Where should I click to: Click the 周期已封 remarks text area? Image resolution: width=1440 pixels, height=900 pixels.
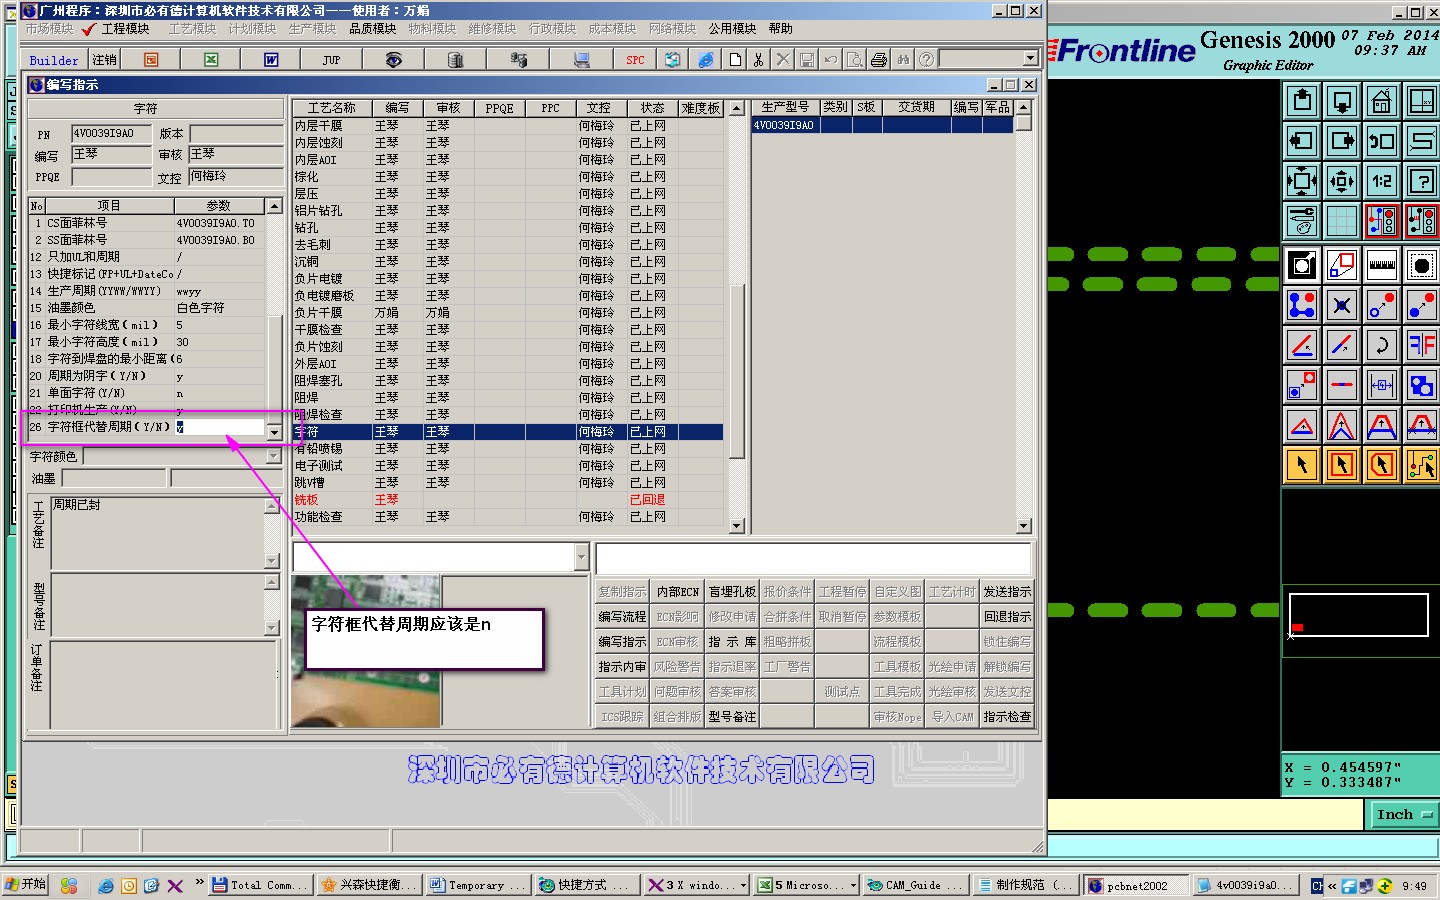[x=157, y=533]
